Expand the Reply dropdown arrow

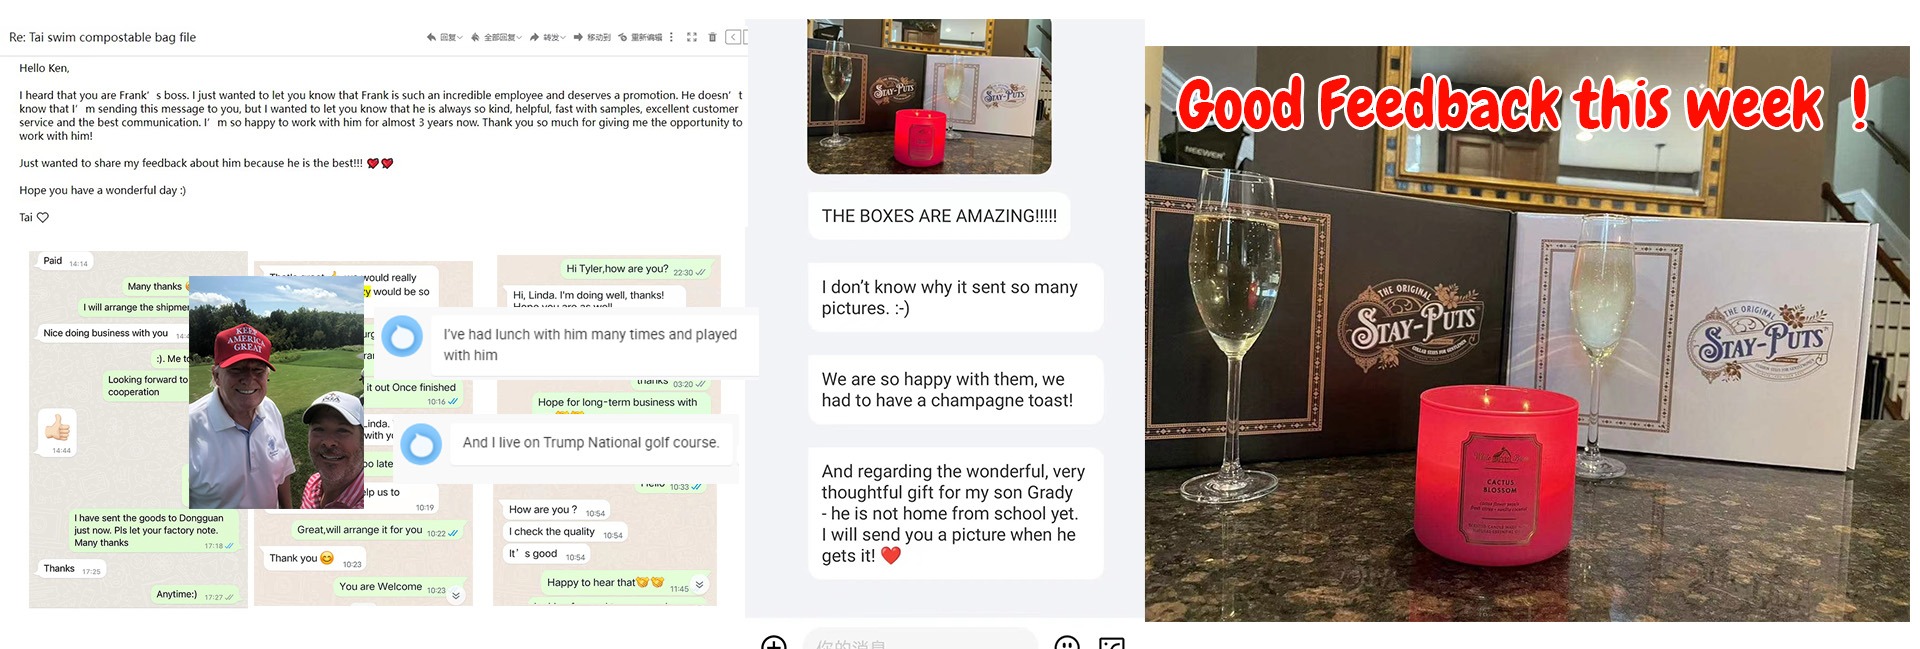pyautogui.click(x=460, y=37)
